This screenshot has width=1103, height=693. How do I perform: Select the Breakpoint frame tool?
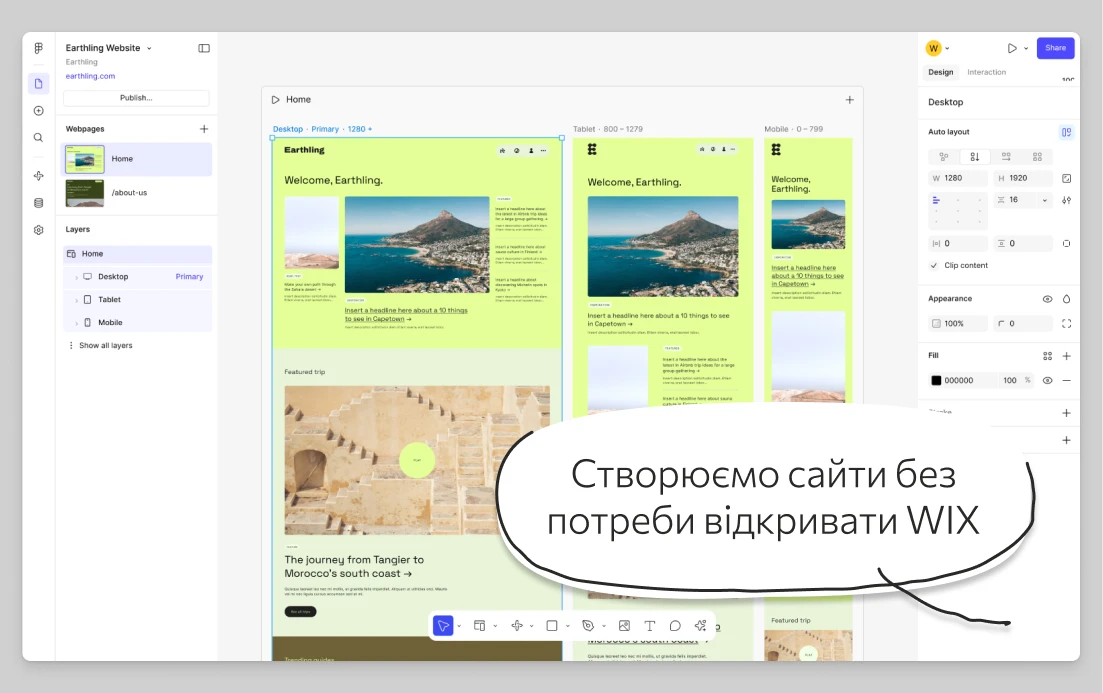pyautogui.click(x=480, y=625)
